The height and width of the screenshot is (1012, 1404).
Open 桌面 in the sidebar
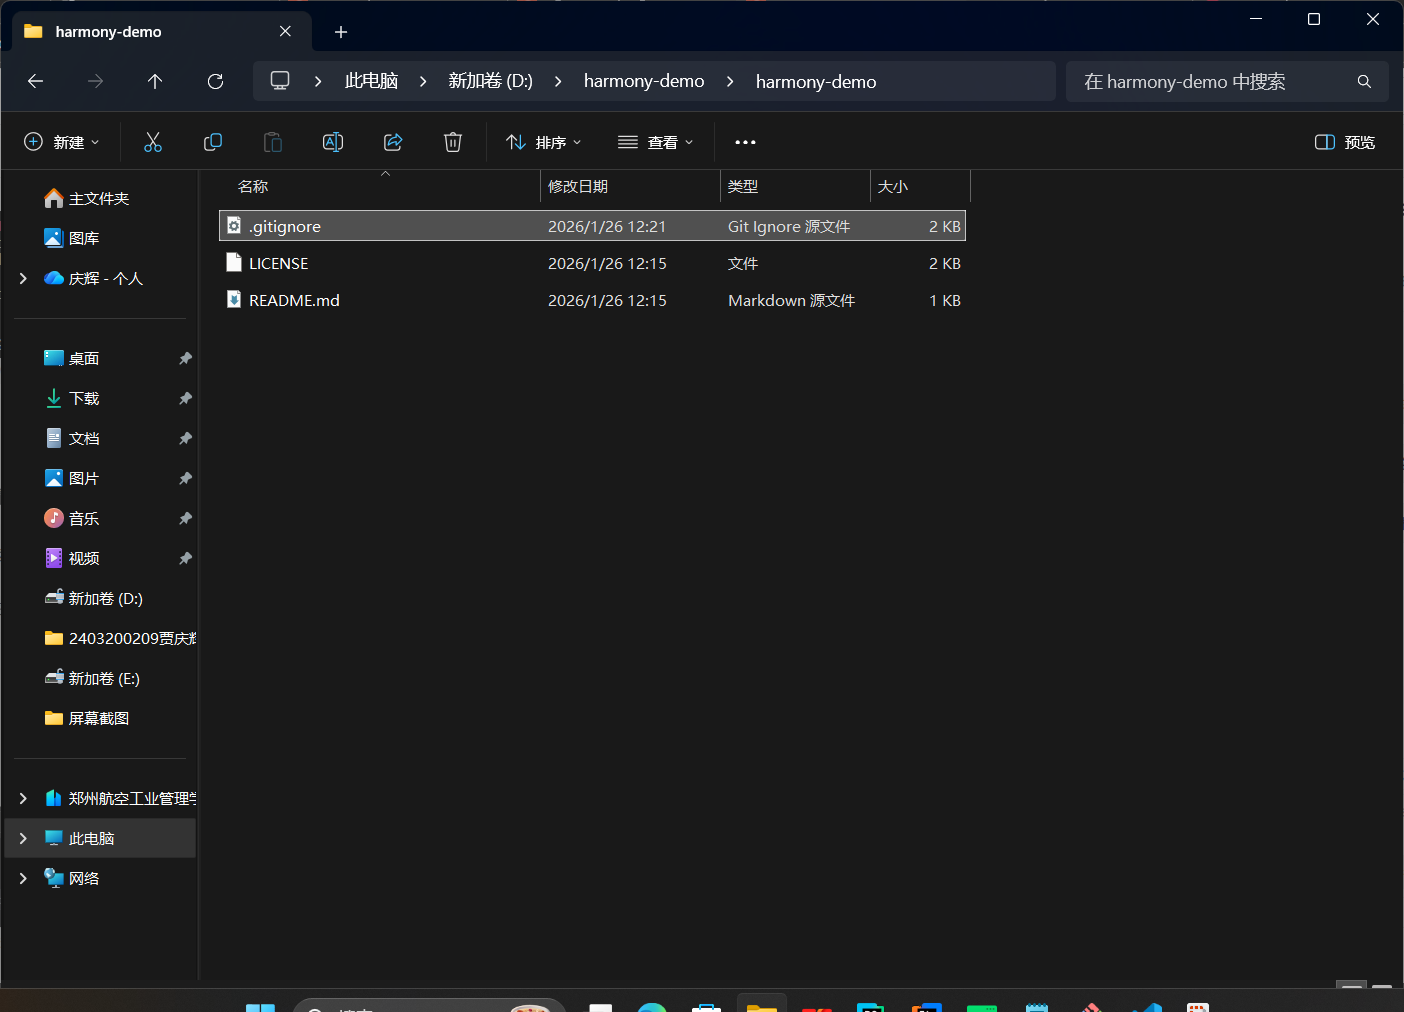[84, 358]
